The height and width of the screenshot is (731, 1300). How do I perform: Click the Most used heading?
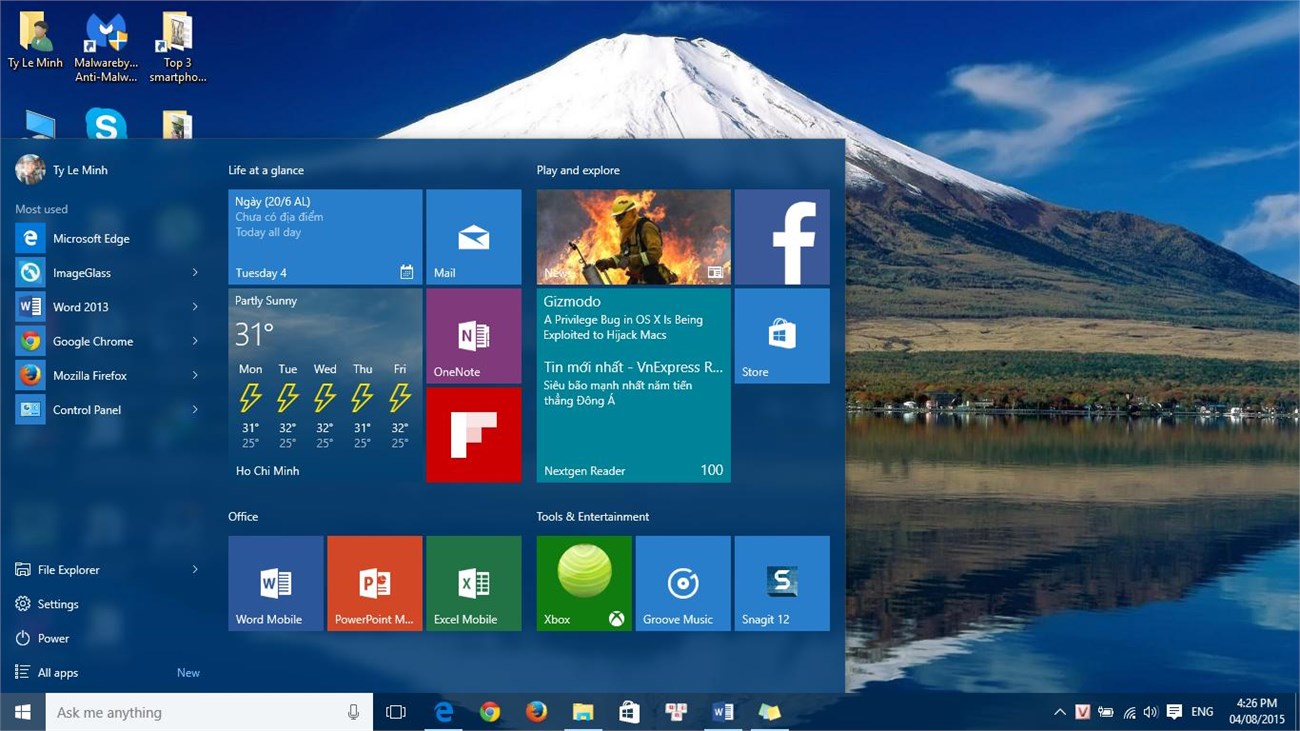(41, 209)
